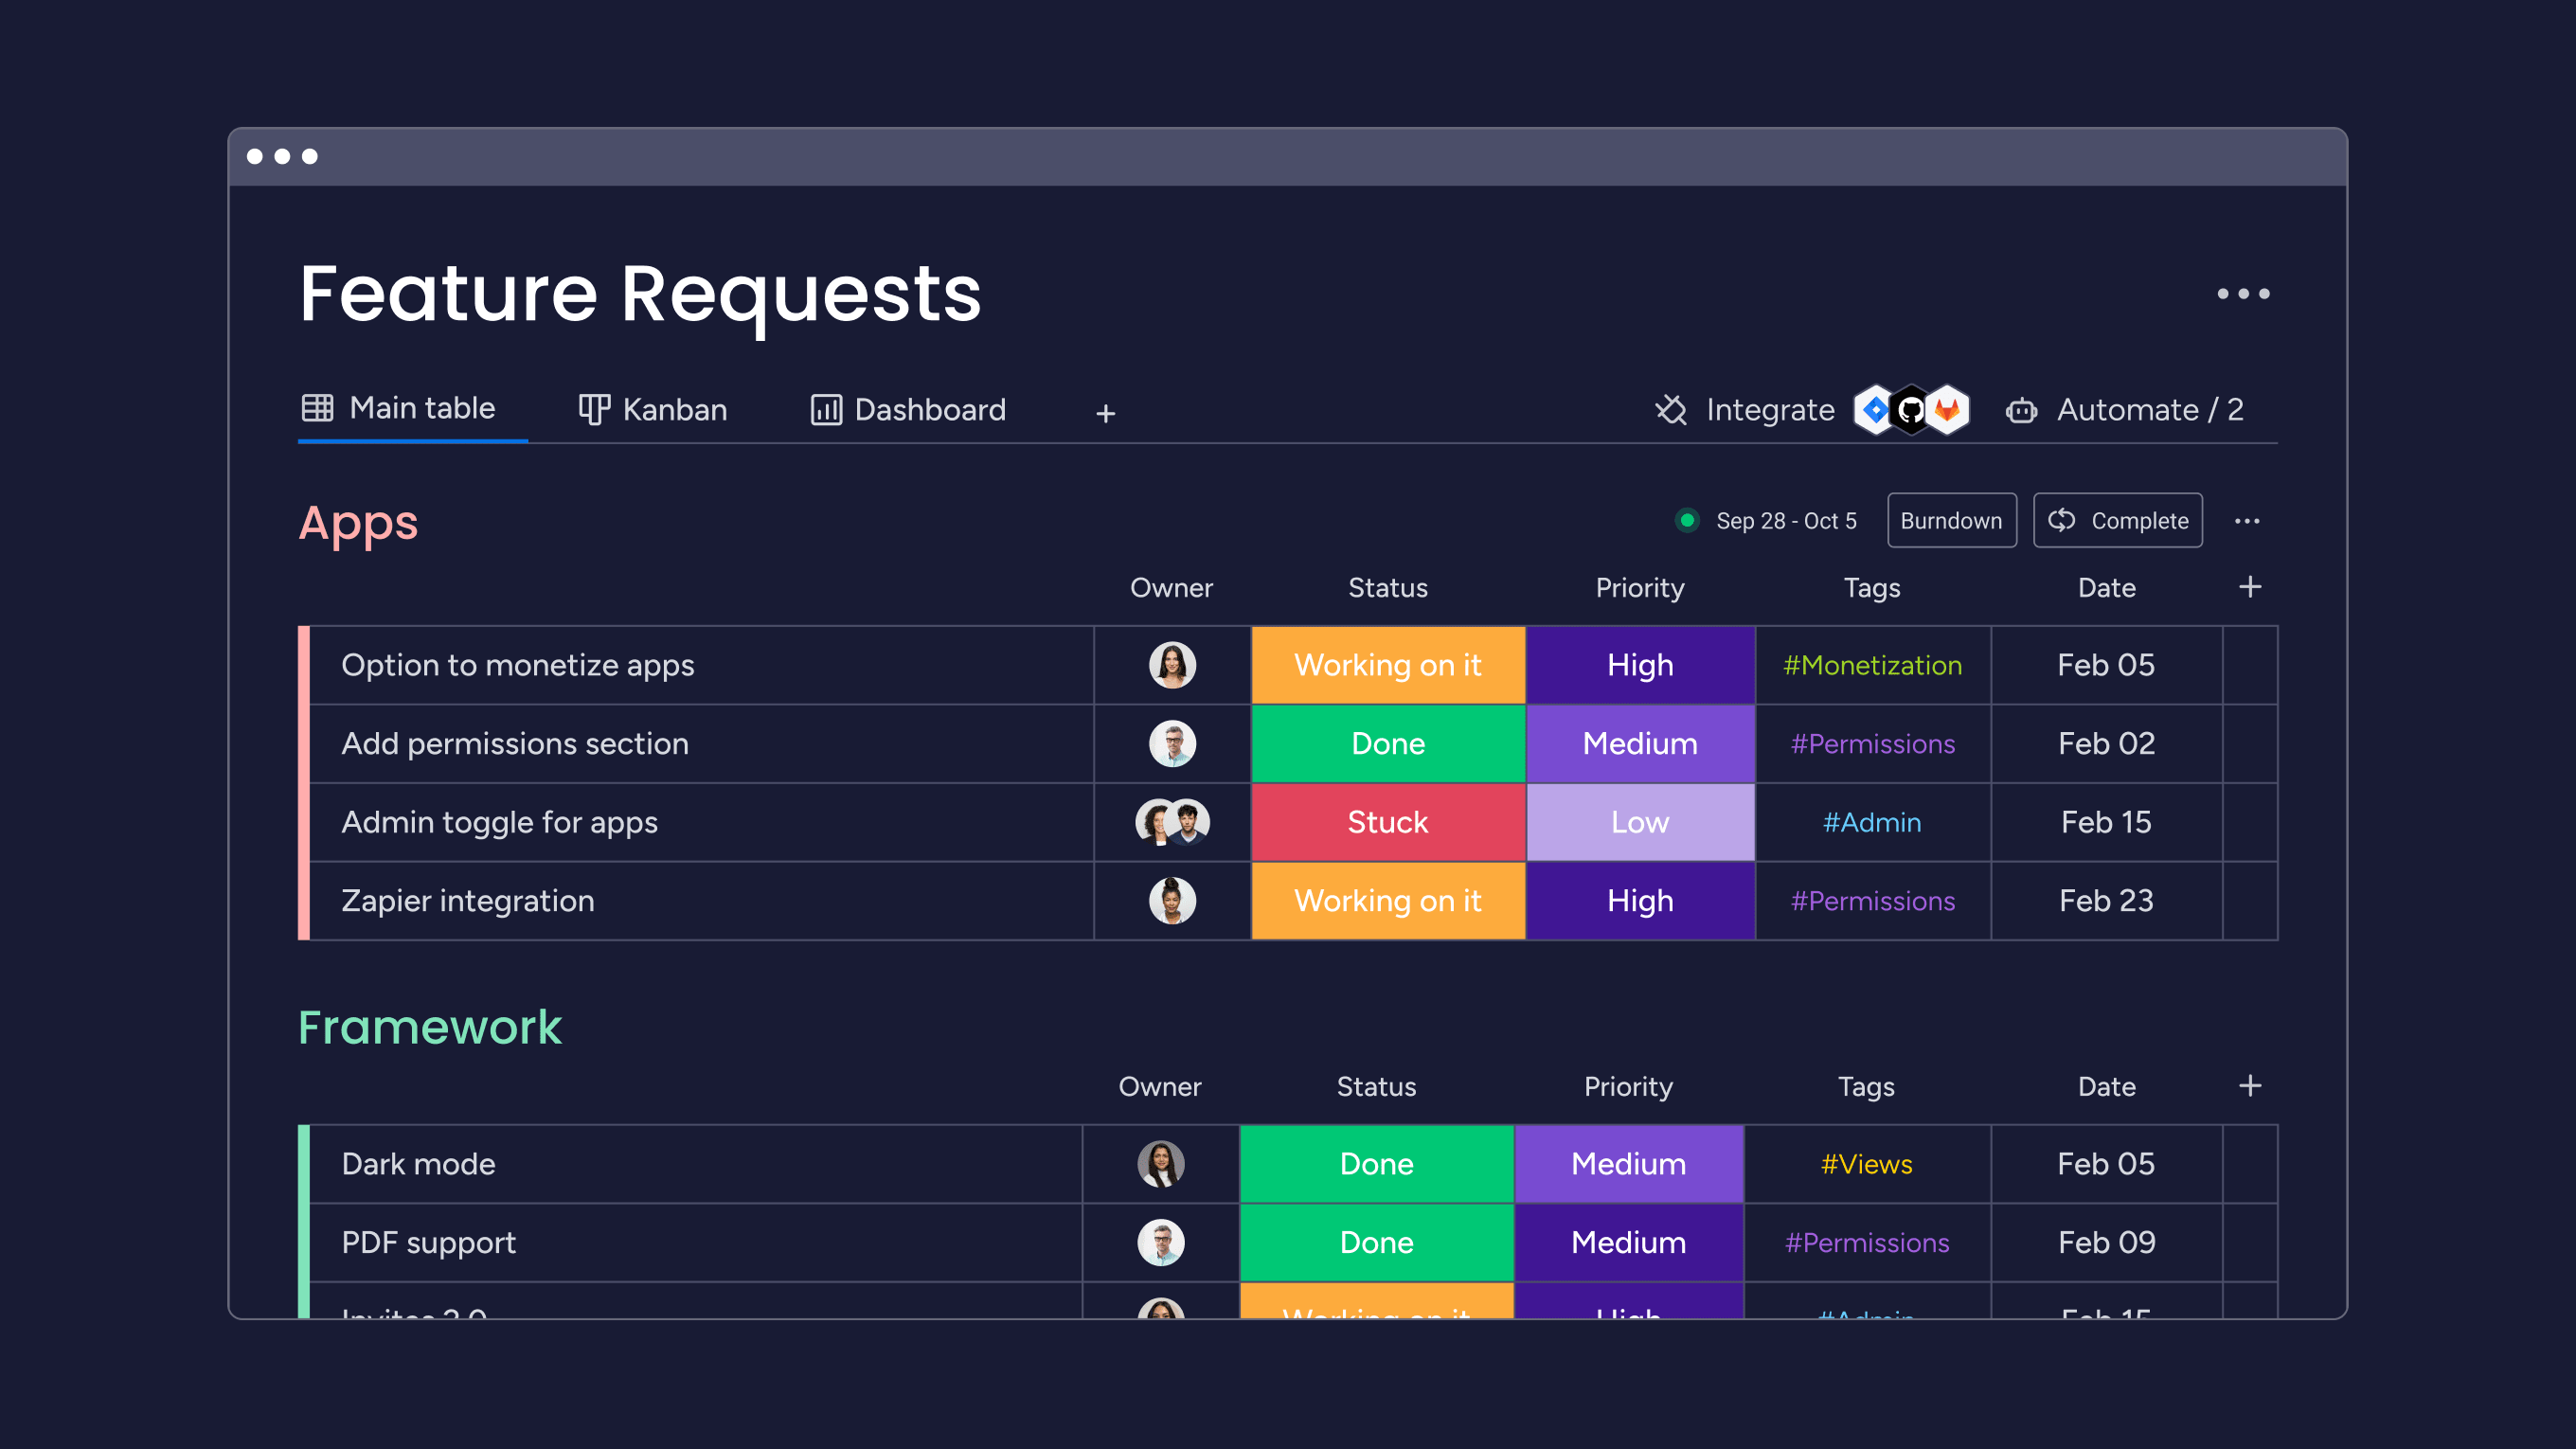Select the #Monetization tag filter
The width and height of the screenshot is (2576, 1449).
1873,665
